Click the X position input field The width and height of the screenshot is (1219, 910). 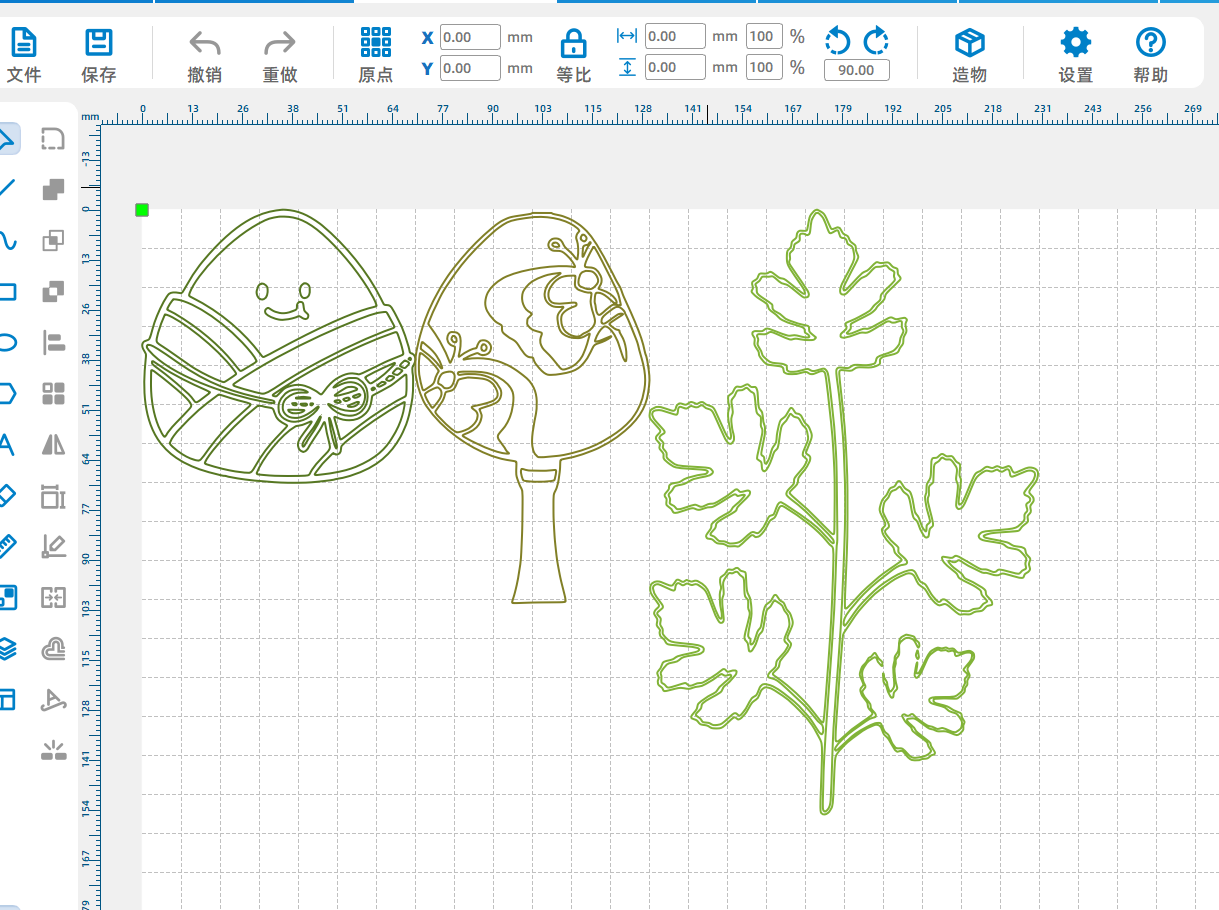pyautogui.click(x=470, y=38)
